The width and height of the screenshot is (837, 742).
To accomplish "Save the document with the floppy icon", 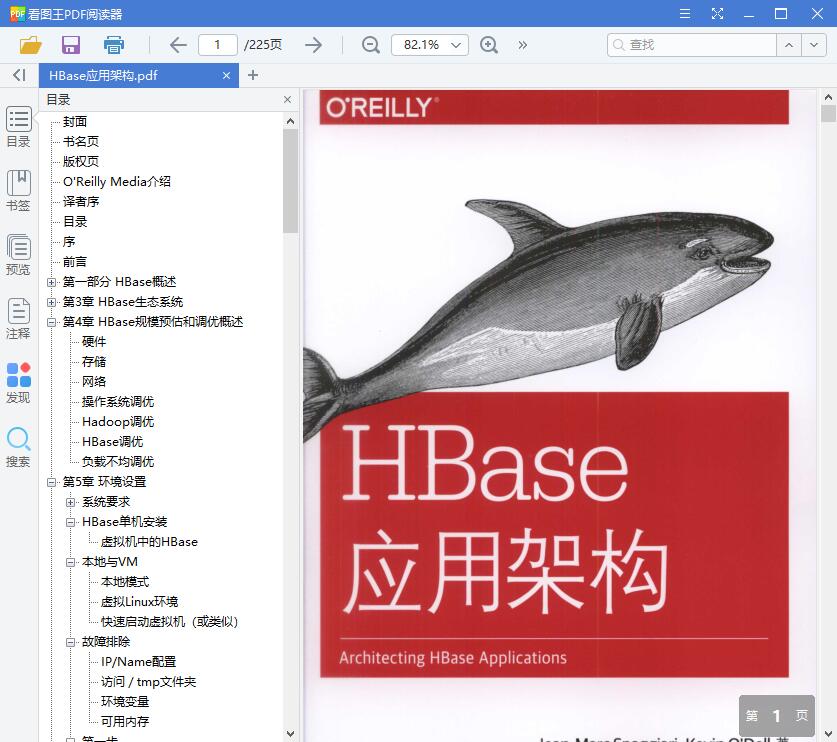I will (x=71, y=45).
